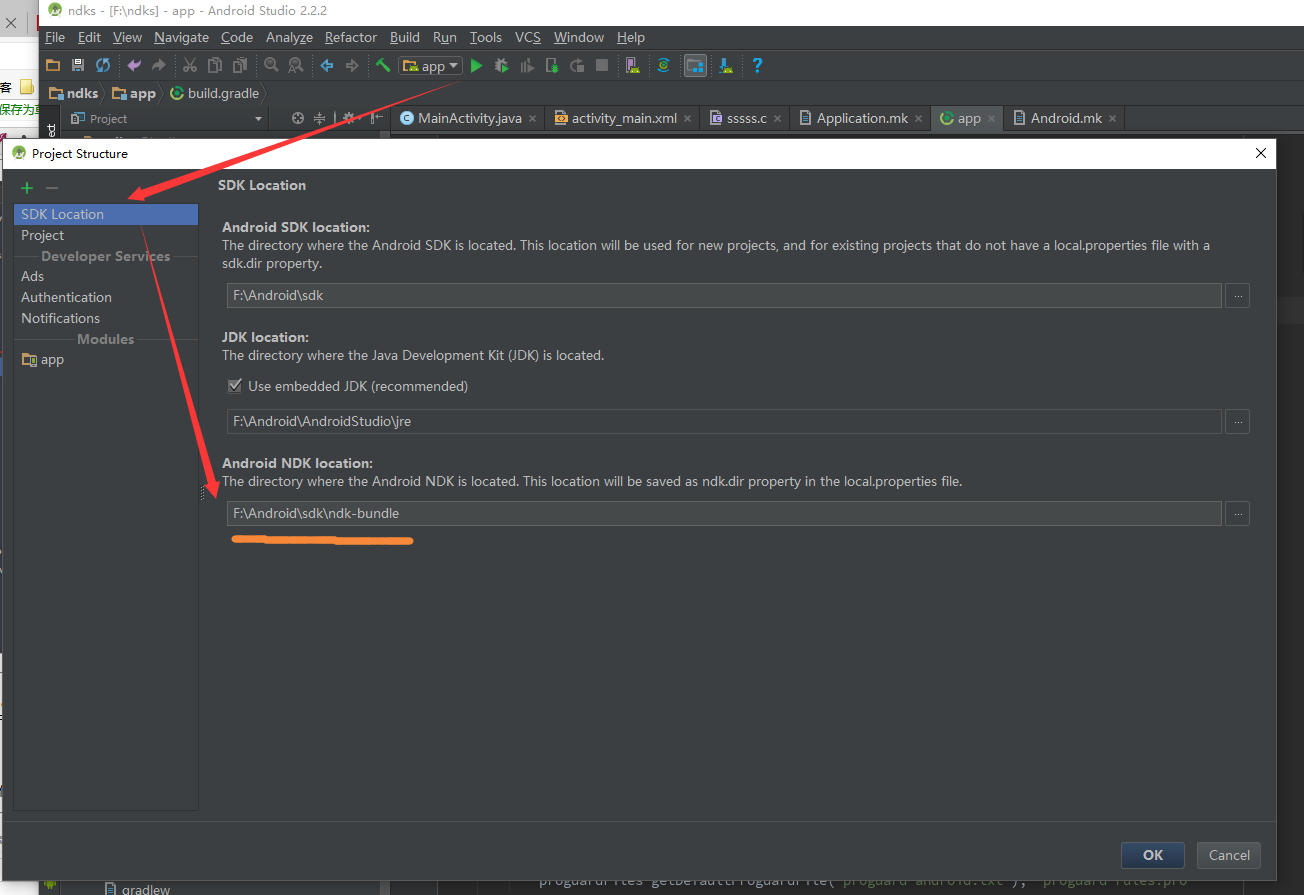Screen dimensions: 1304x895
Task: Click the Find magnifier icon
Action: pyautogui.click(x=271, y=65)
